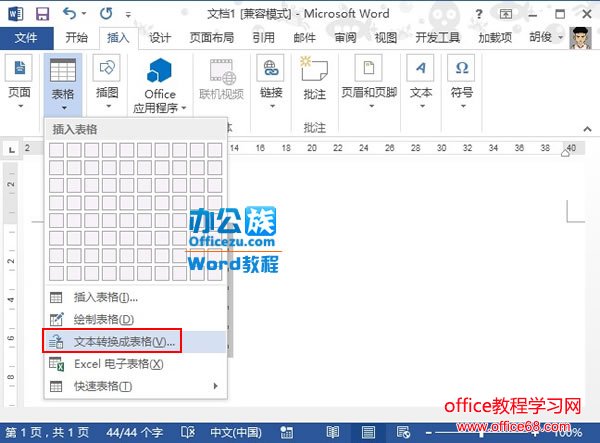Expand 快速表格(T) submenu
This screenshot has width=600, height=443.
pos(136,386)
